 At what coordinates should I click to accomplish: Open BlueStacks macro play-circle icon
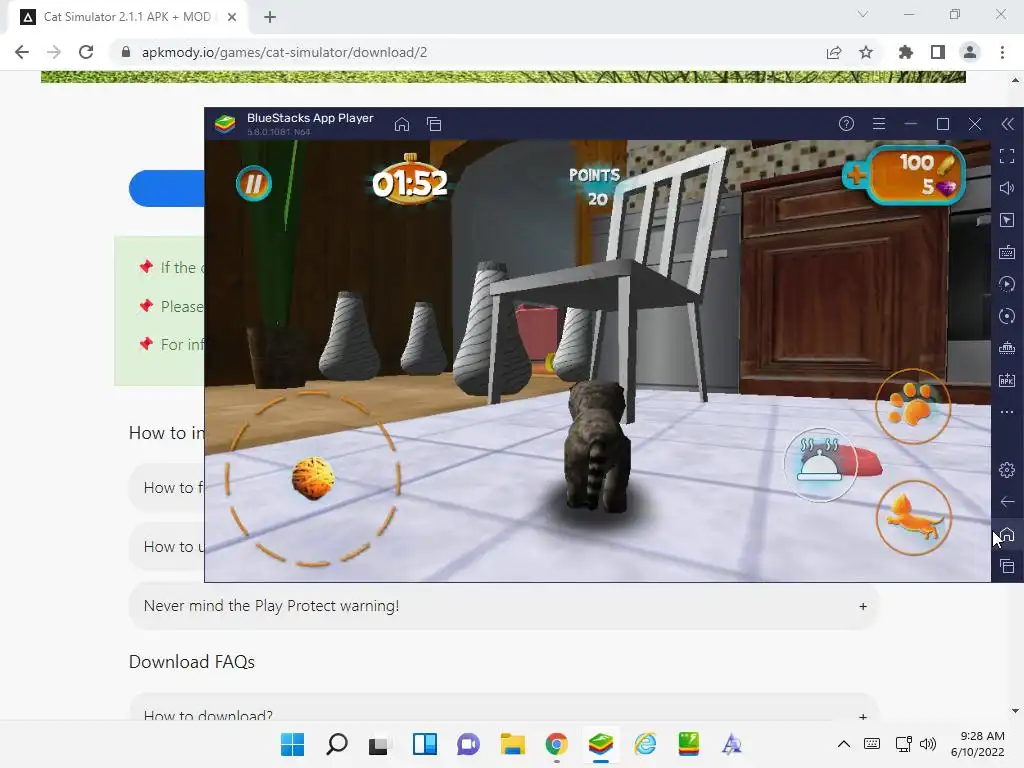(1007, 284)
